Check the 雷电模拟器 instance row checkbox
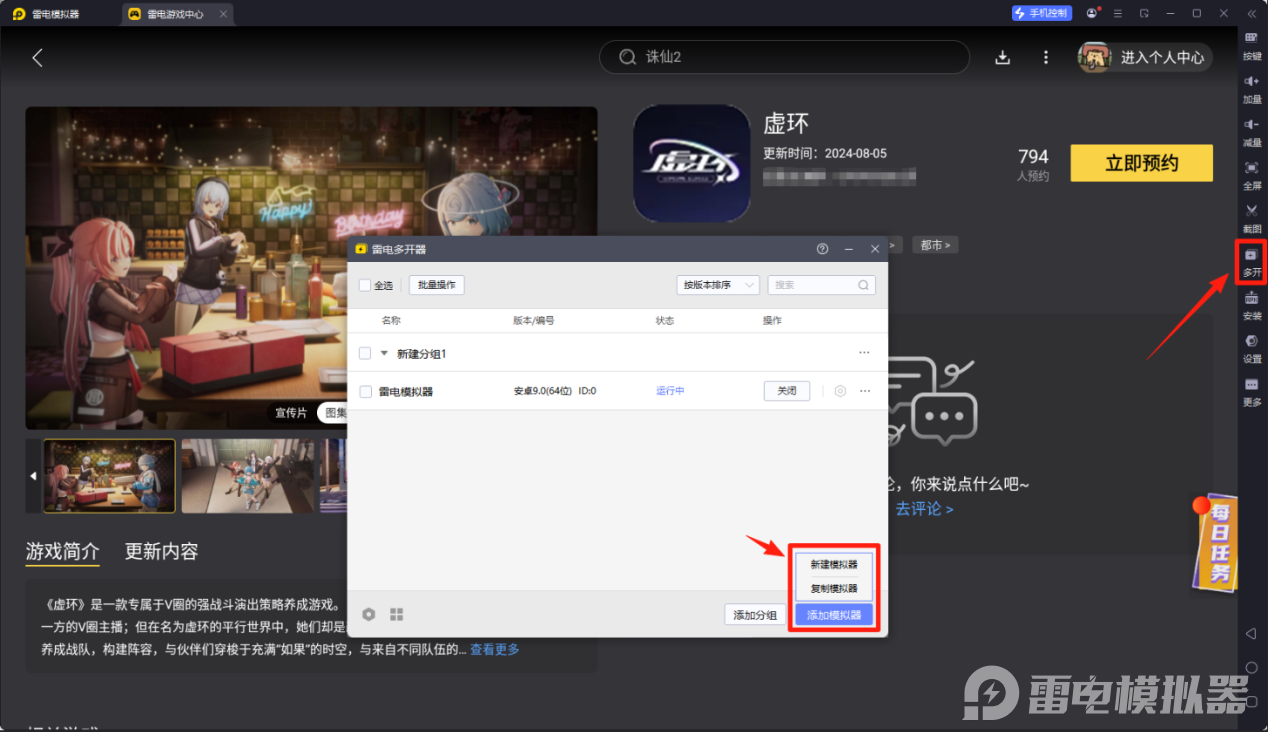The width and height of the screenshot is (1268, 732). pyautogui.click(x=365, y=391)
